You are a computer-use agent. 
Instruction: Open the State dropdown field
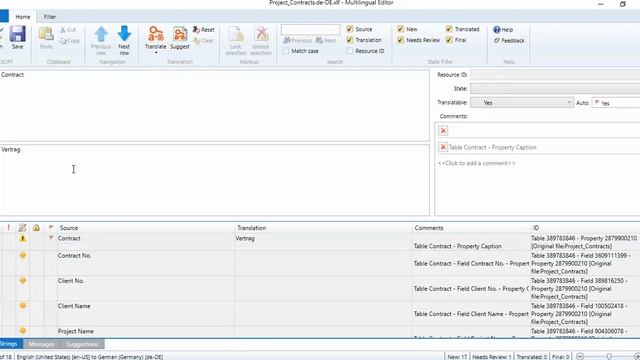tap(555, 89)
